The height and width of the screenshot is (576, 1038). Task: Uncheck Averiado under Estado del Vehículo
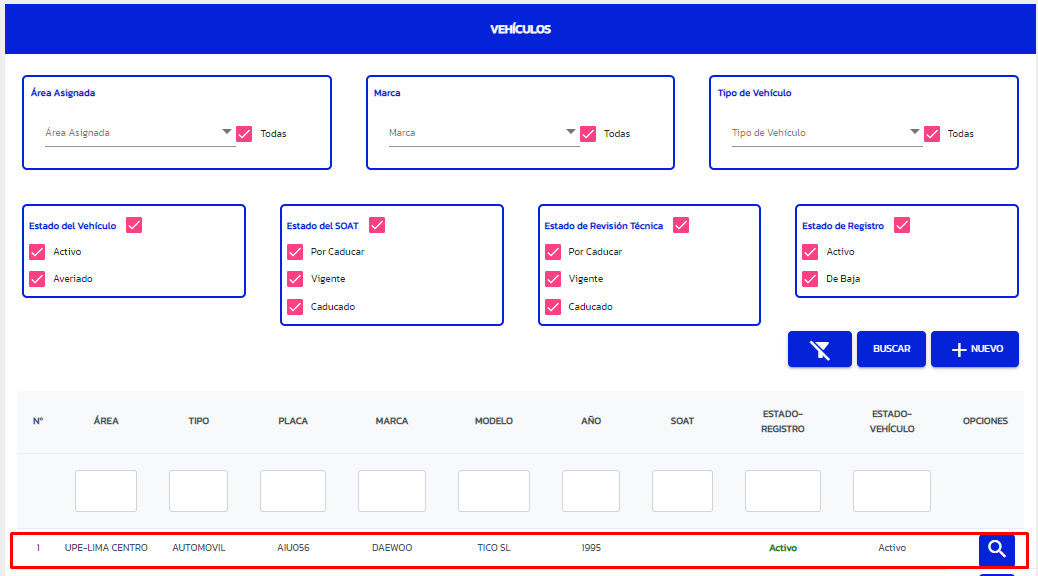(38, 279)
